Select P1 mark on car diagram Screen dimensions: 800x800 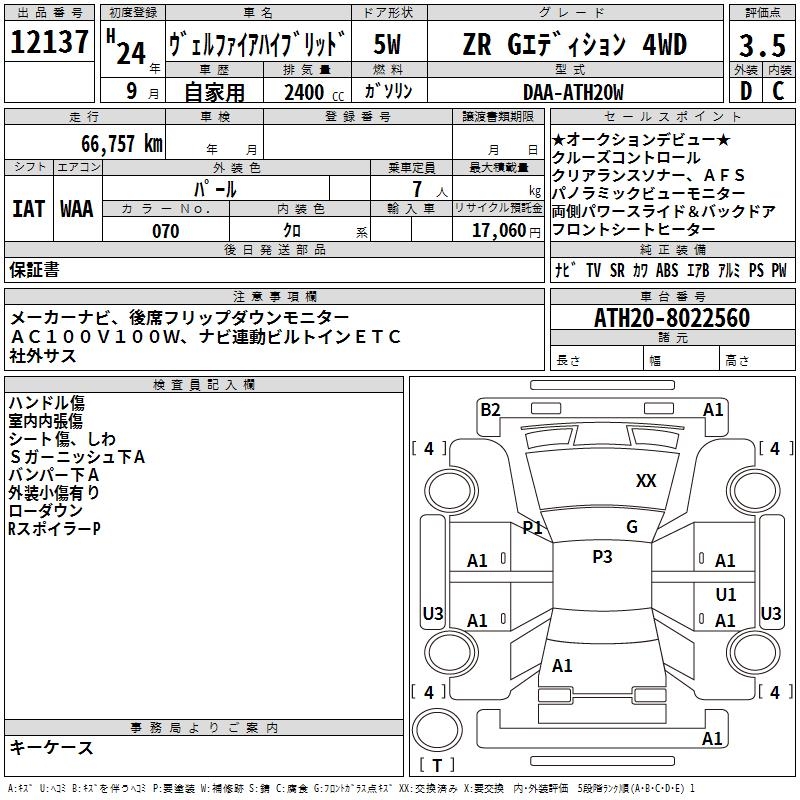(532, 527)
